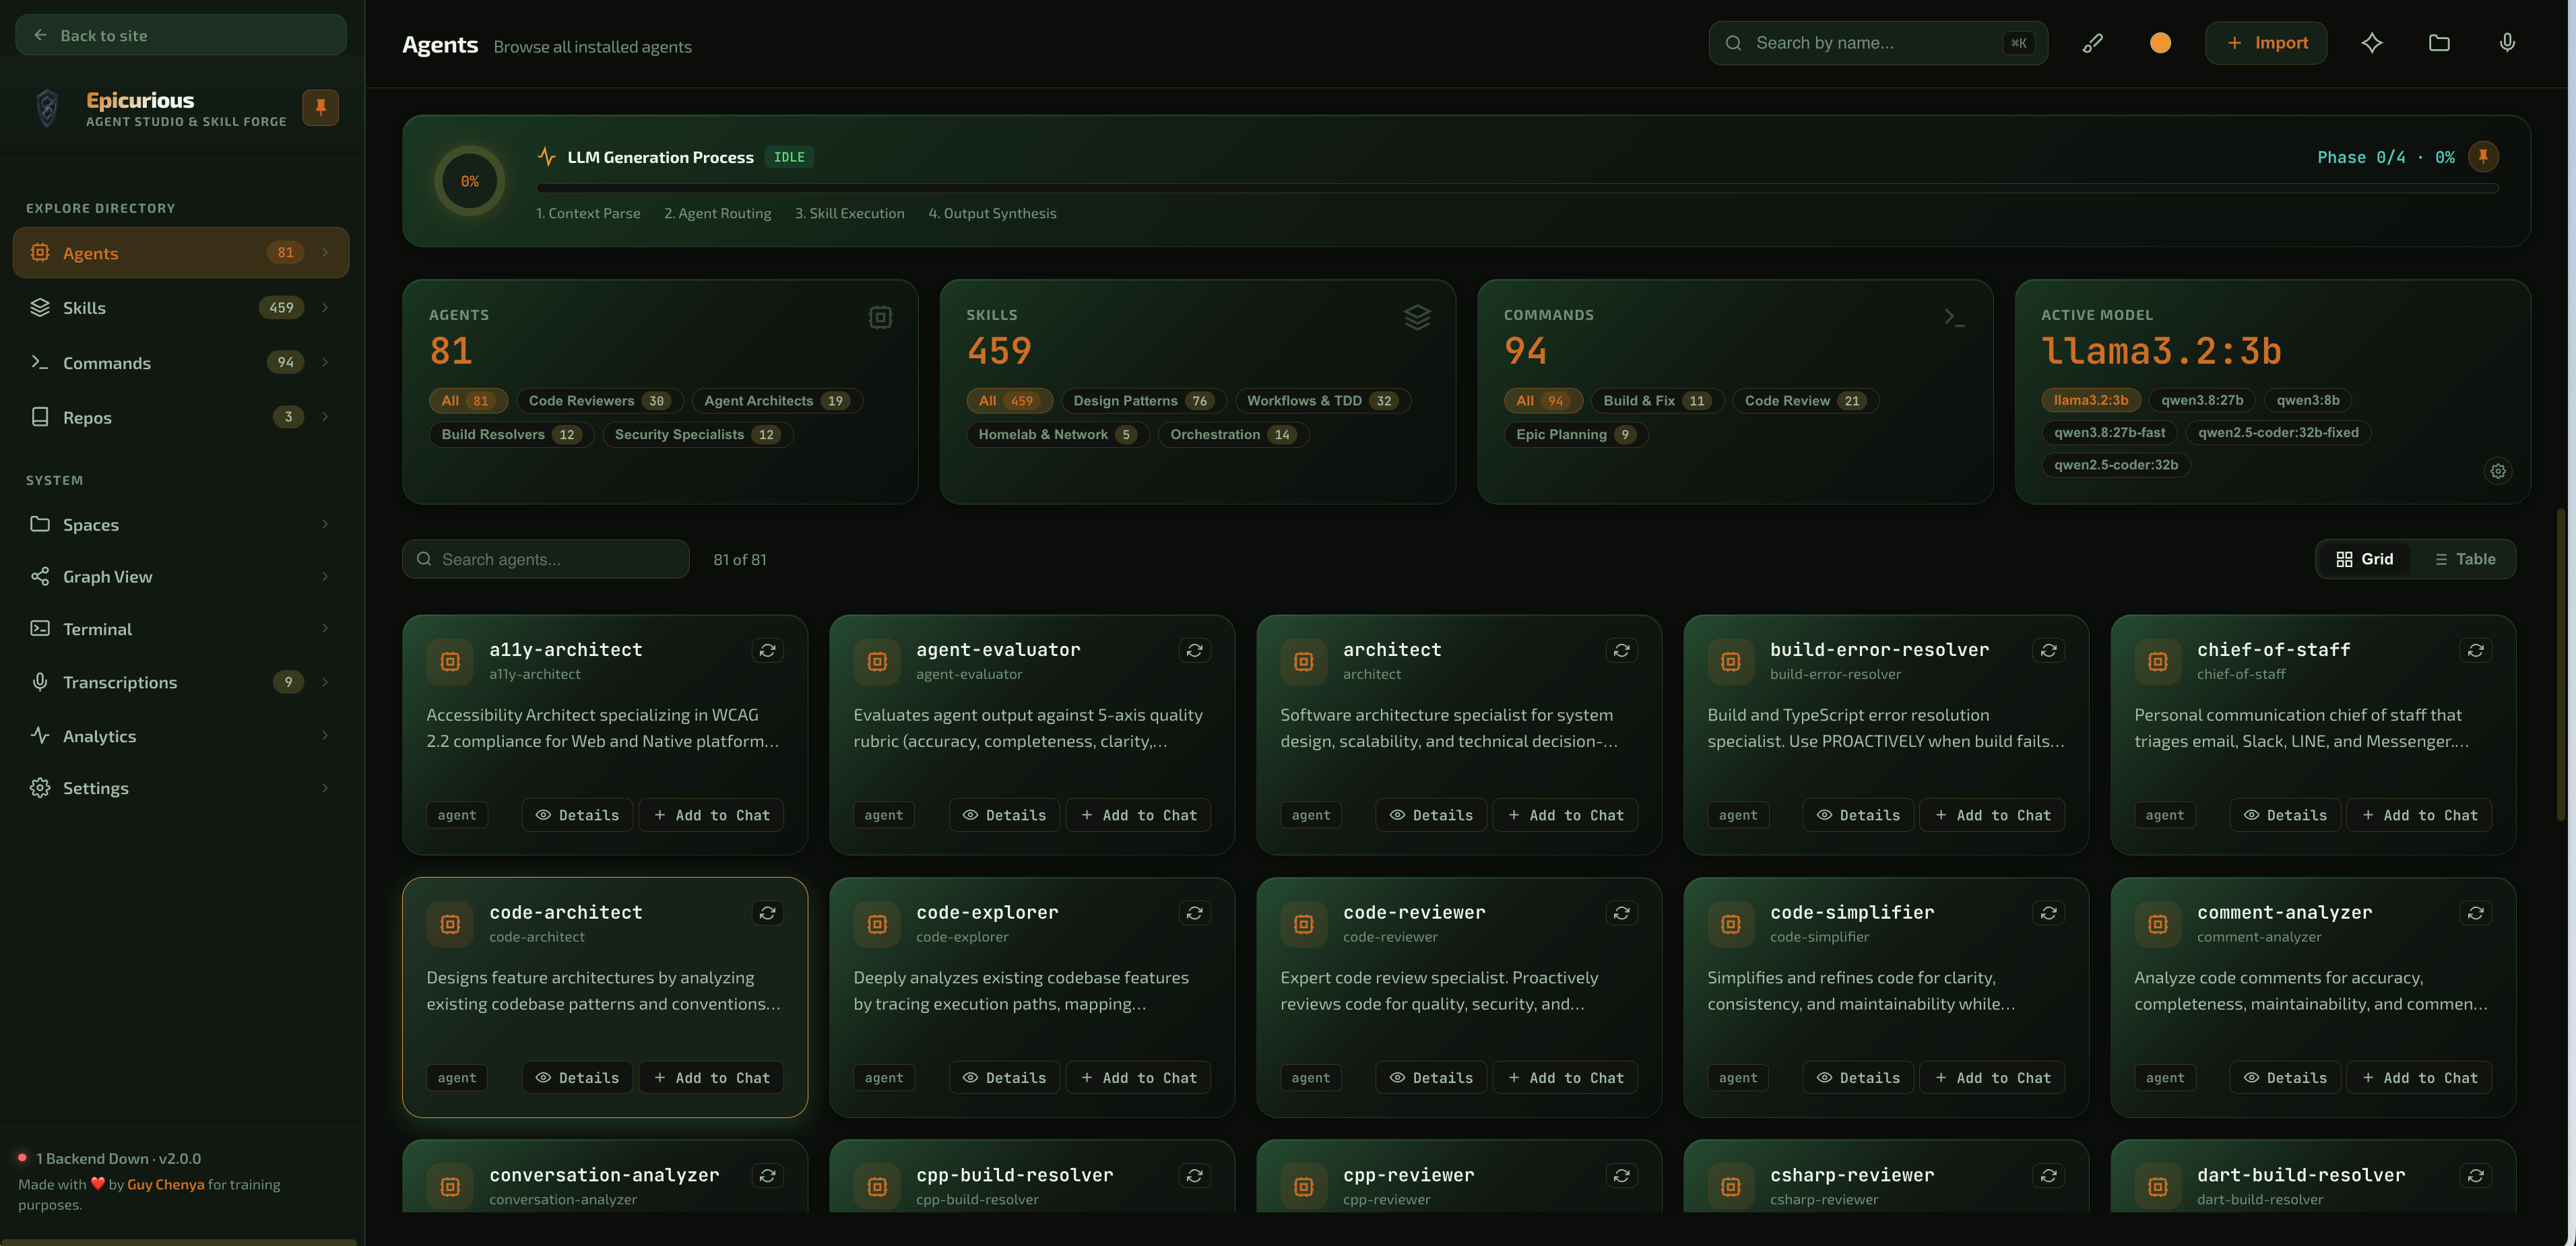This screenshot has height=1246, width=2576.
Task: Click Back to site button
Action: coord(181,35)
